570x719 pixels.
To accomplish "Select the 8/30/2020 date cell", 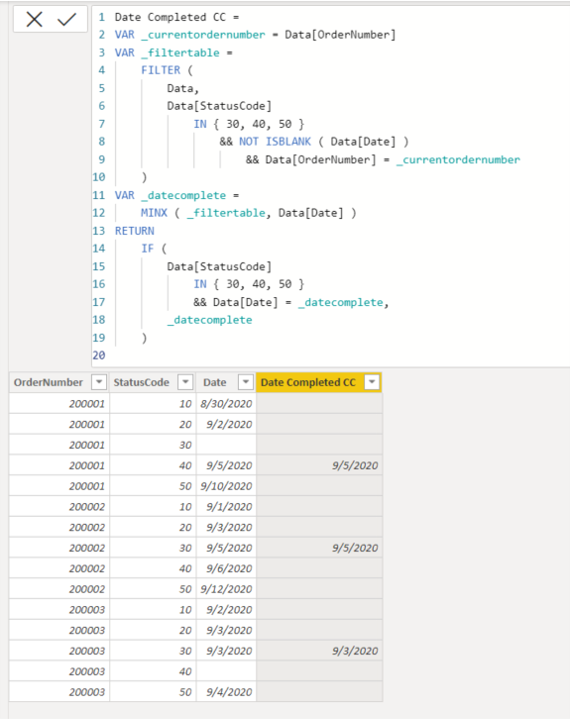I will point(226,404).
